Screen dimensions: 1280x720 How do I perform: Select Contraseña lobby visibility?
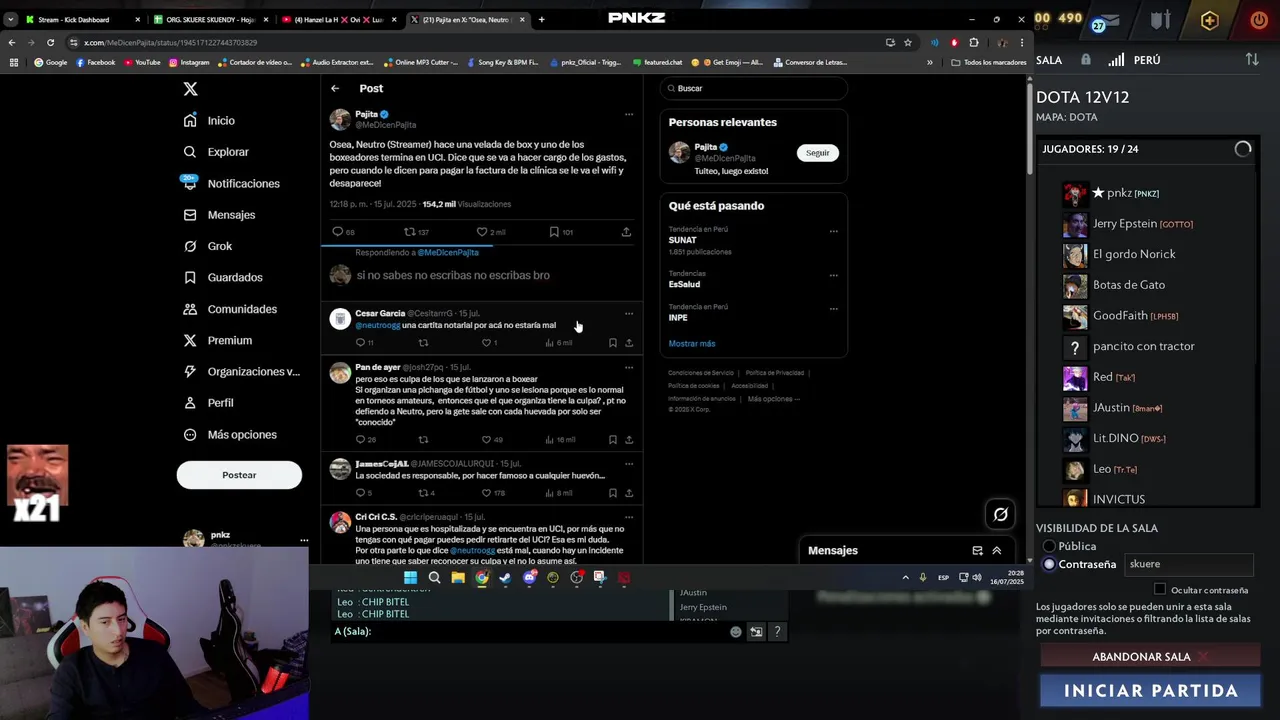(x=1049, y=564)
